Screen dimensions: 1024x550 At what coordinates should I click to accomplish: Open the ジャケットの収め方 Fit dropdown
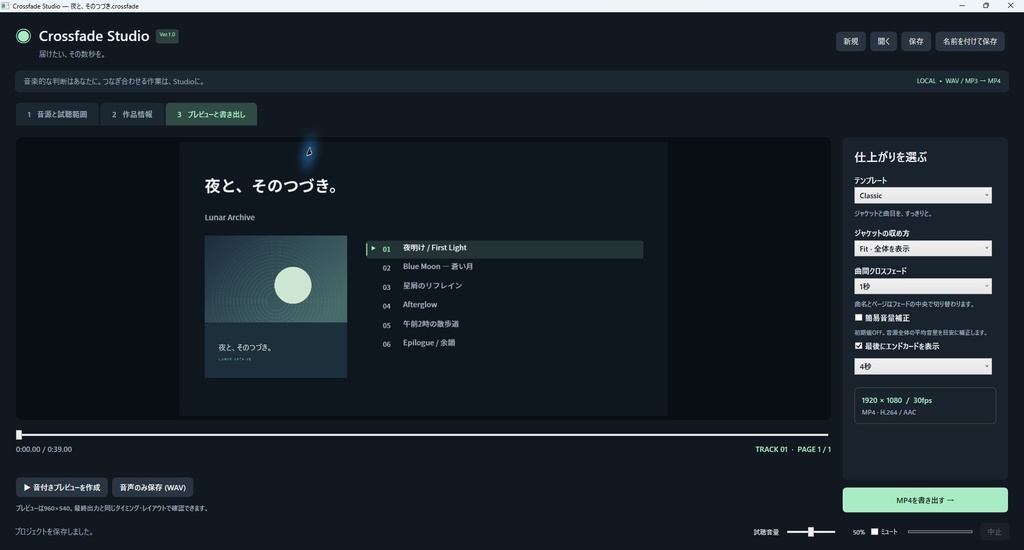click(x=923, y=248)
